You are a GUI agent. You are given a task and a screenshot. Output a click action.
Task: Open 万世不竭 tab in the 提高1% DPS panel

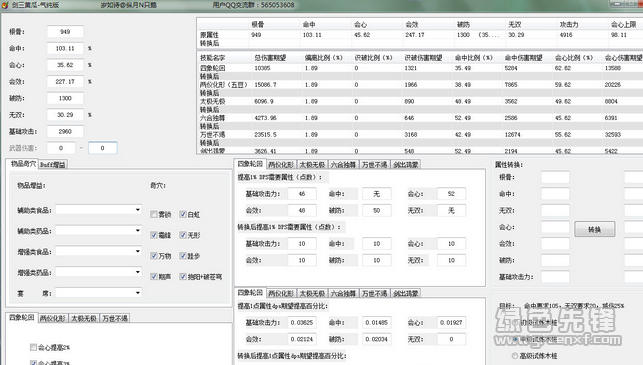tap(374, 164)
